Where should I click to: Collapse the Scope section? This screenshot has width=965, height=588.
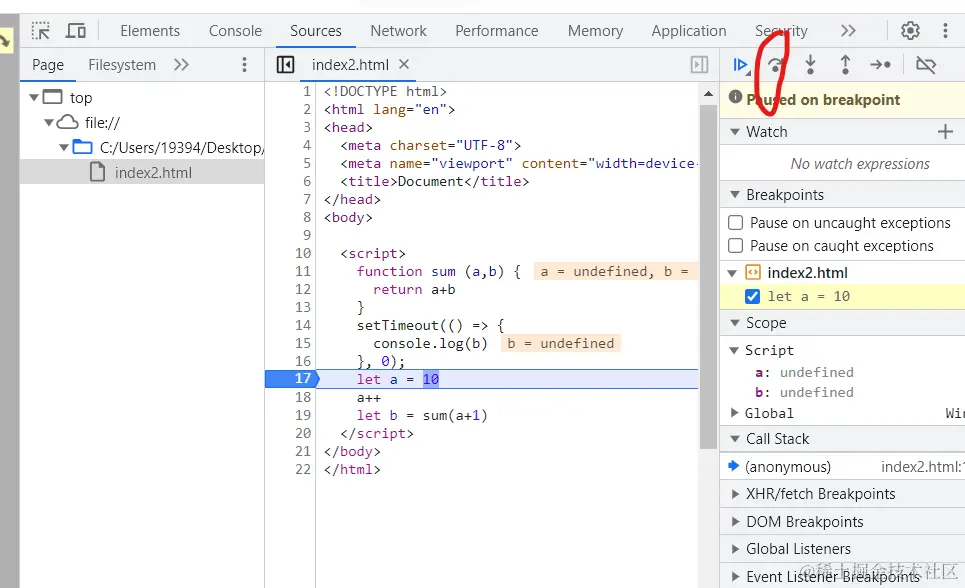(734, 323)
